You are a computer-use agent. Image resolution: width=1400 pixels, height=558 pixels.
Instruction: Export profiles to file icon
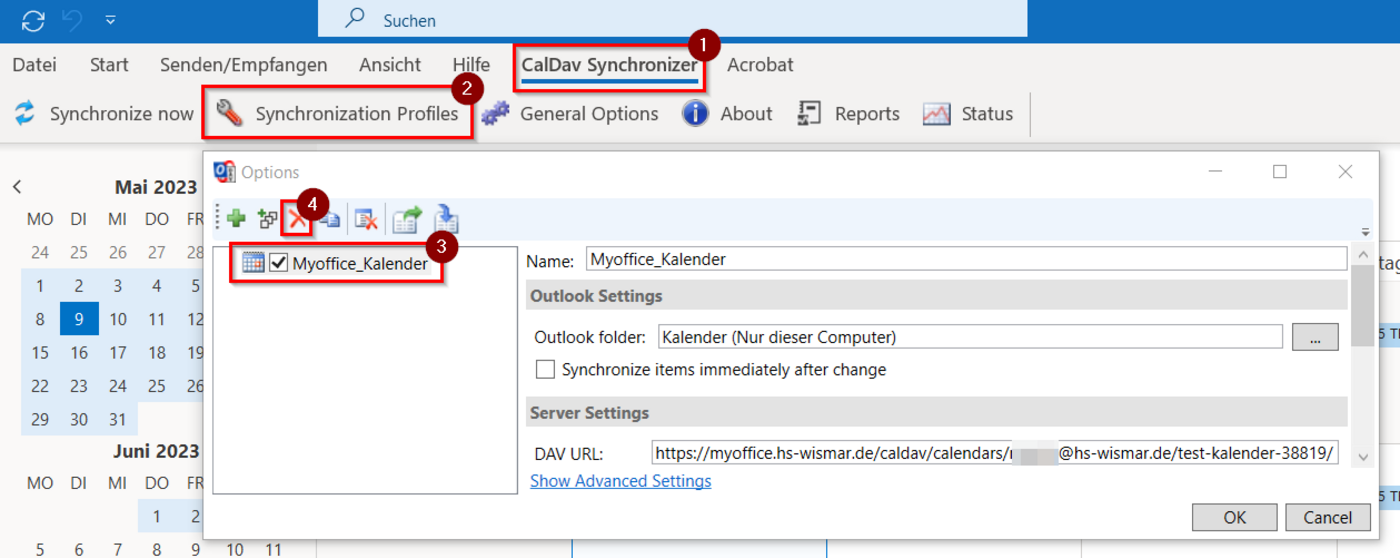click(407, 218)
